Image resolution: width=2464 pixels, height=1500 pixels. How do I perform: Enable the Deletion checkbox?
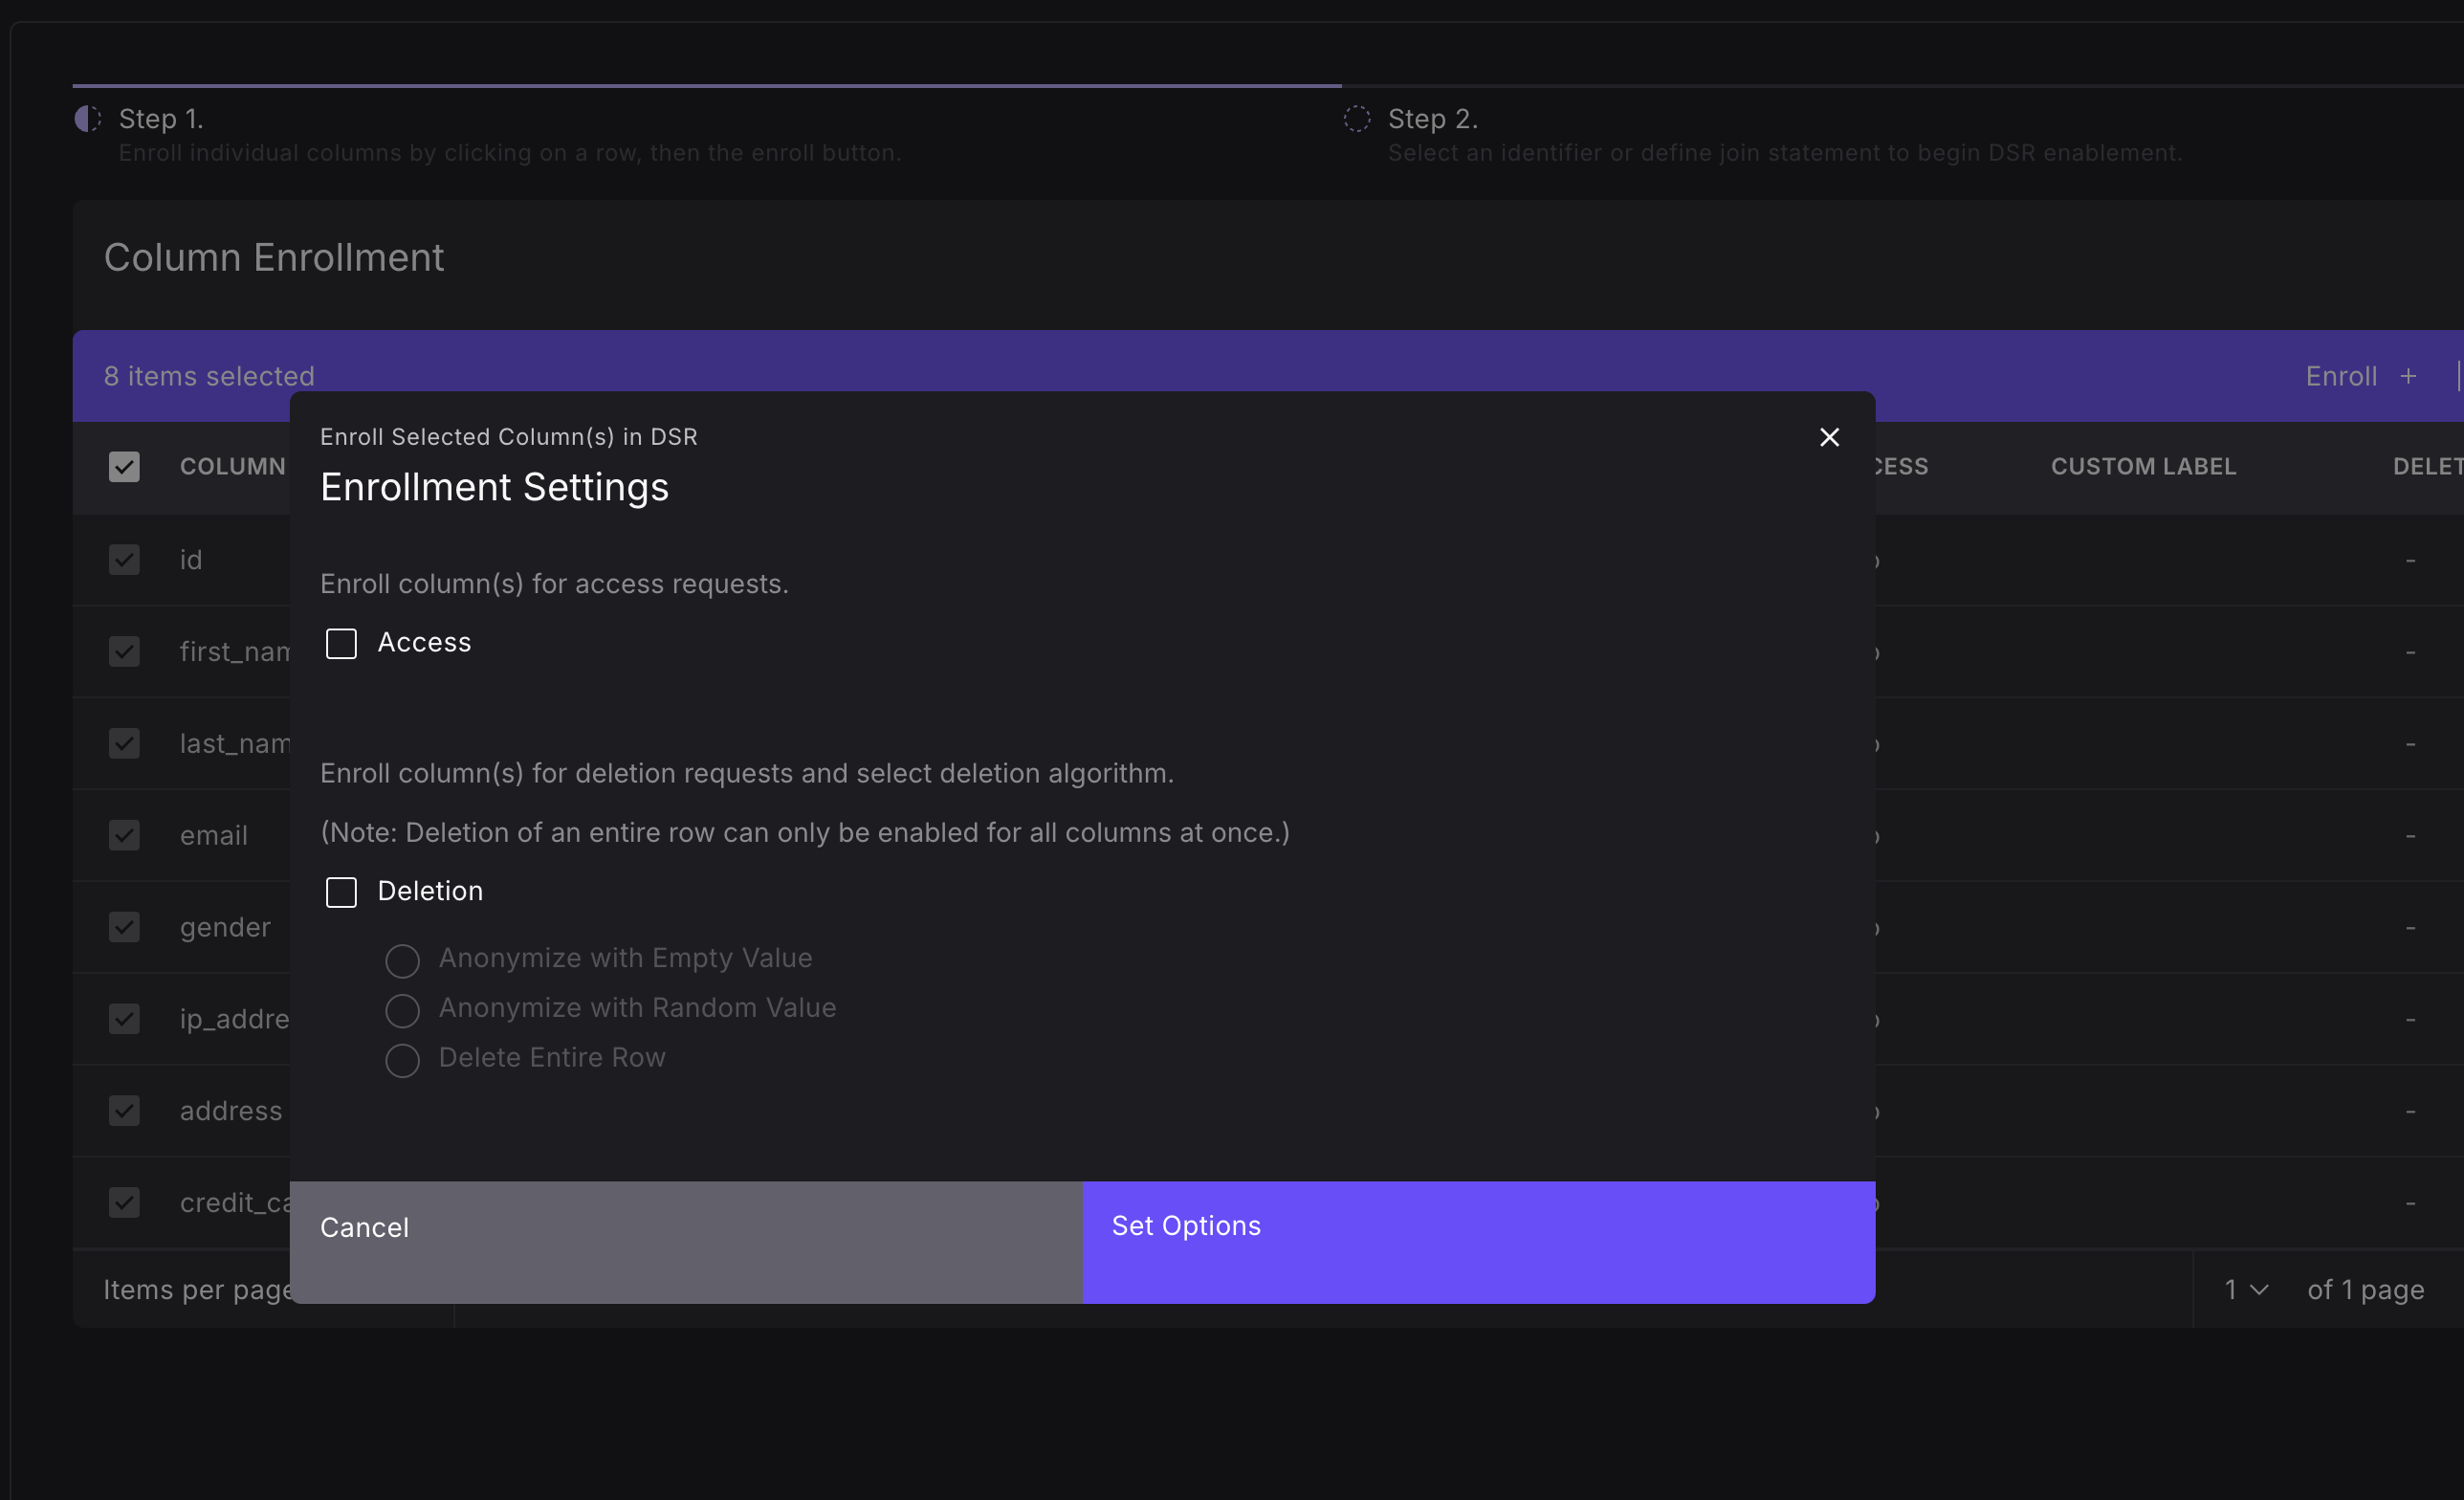pos(341,892)
